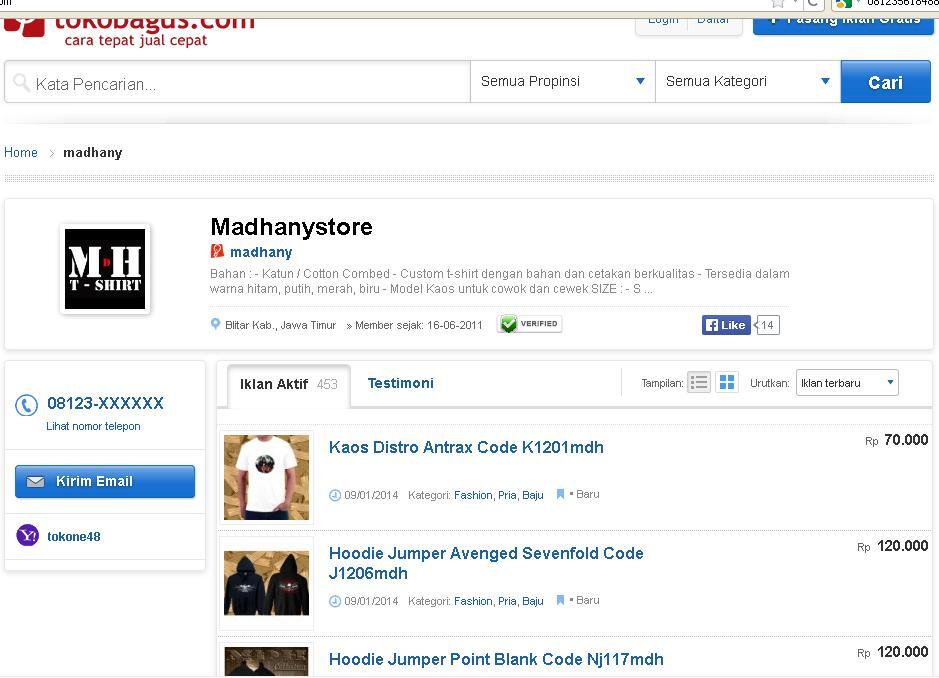The height and width of the screenshot is (678, 939).
Task: Switch to grid view display
Action: pyautogui.click(x=727, y=382)
